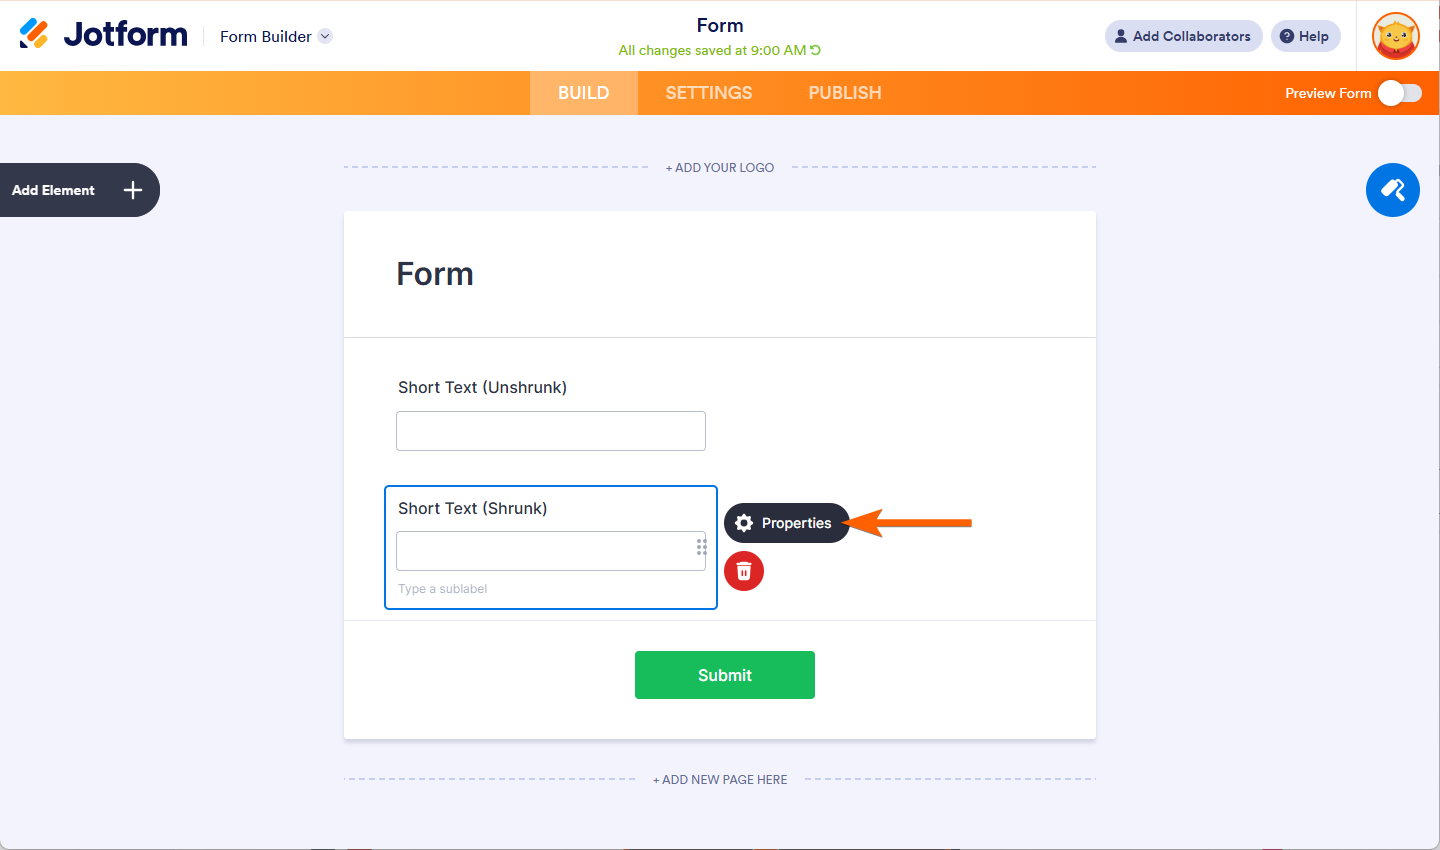Open the Help button
This screenshot has height=850, width=1440.
point(1305,36)
